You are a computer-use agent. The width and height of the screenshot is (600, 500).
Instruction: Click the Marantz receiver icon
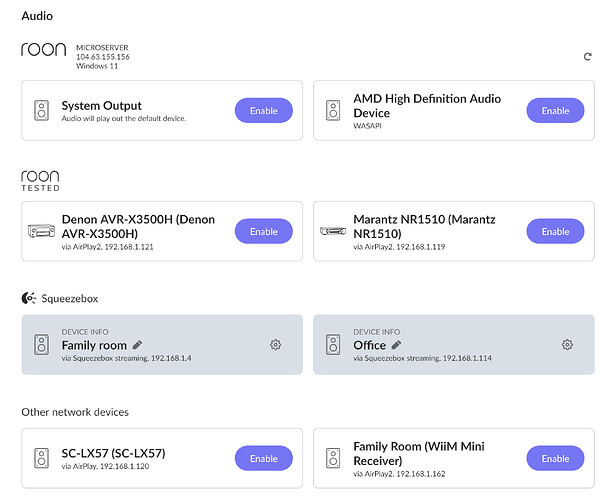(x=333, y=231)
